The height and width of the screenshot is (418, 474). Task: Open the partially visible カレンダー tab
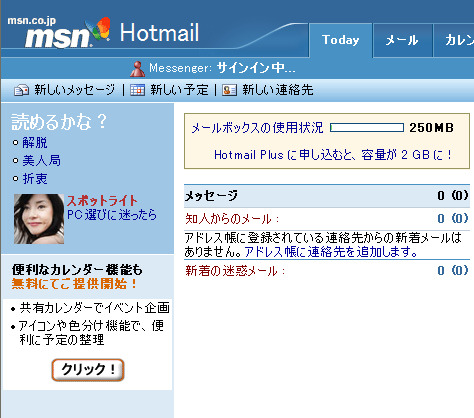(454, 40)
